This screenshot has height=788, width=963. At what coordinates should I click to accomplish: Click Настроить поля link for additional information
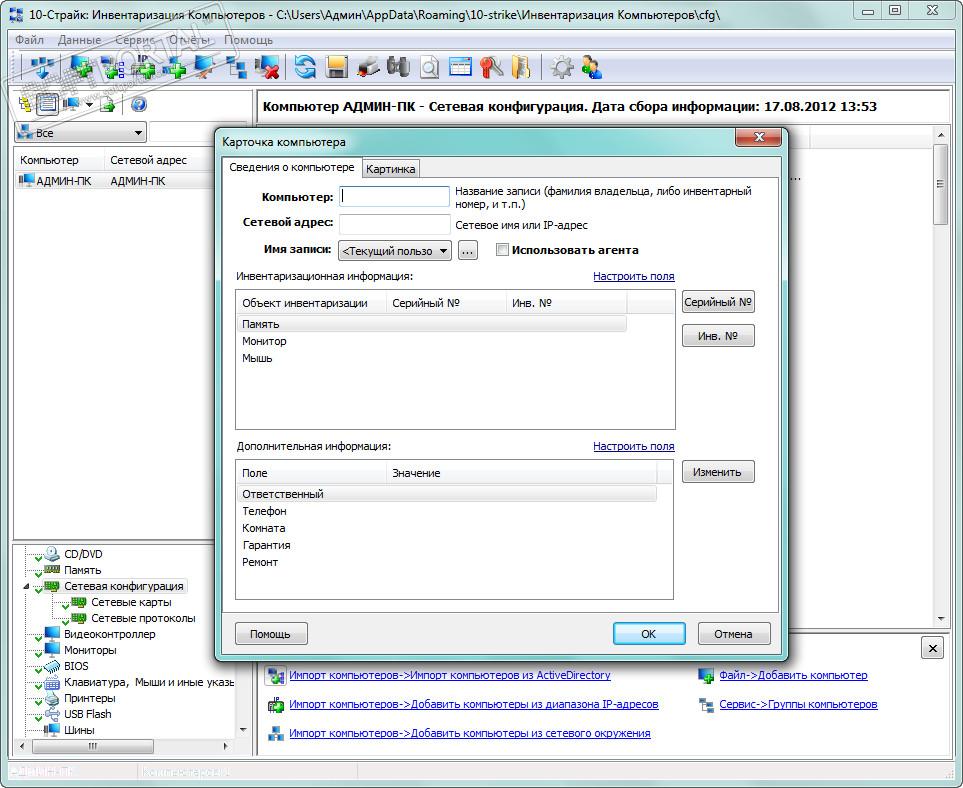[x=634, y=447]
